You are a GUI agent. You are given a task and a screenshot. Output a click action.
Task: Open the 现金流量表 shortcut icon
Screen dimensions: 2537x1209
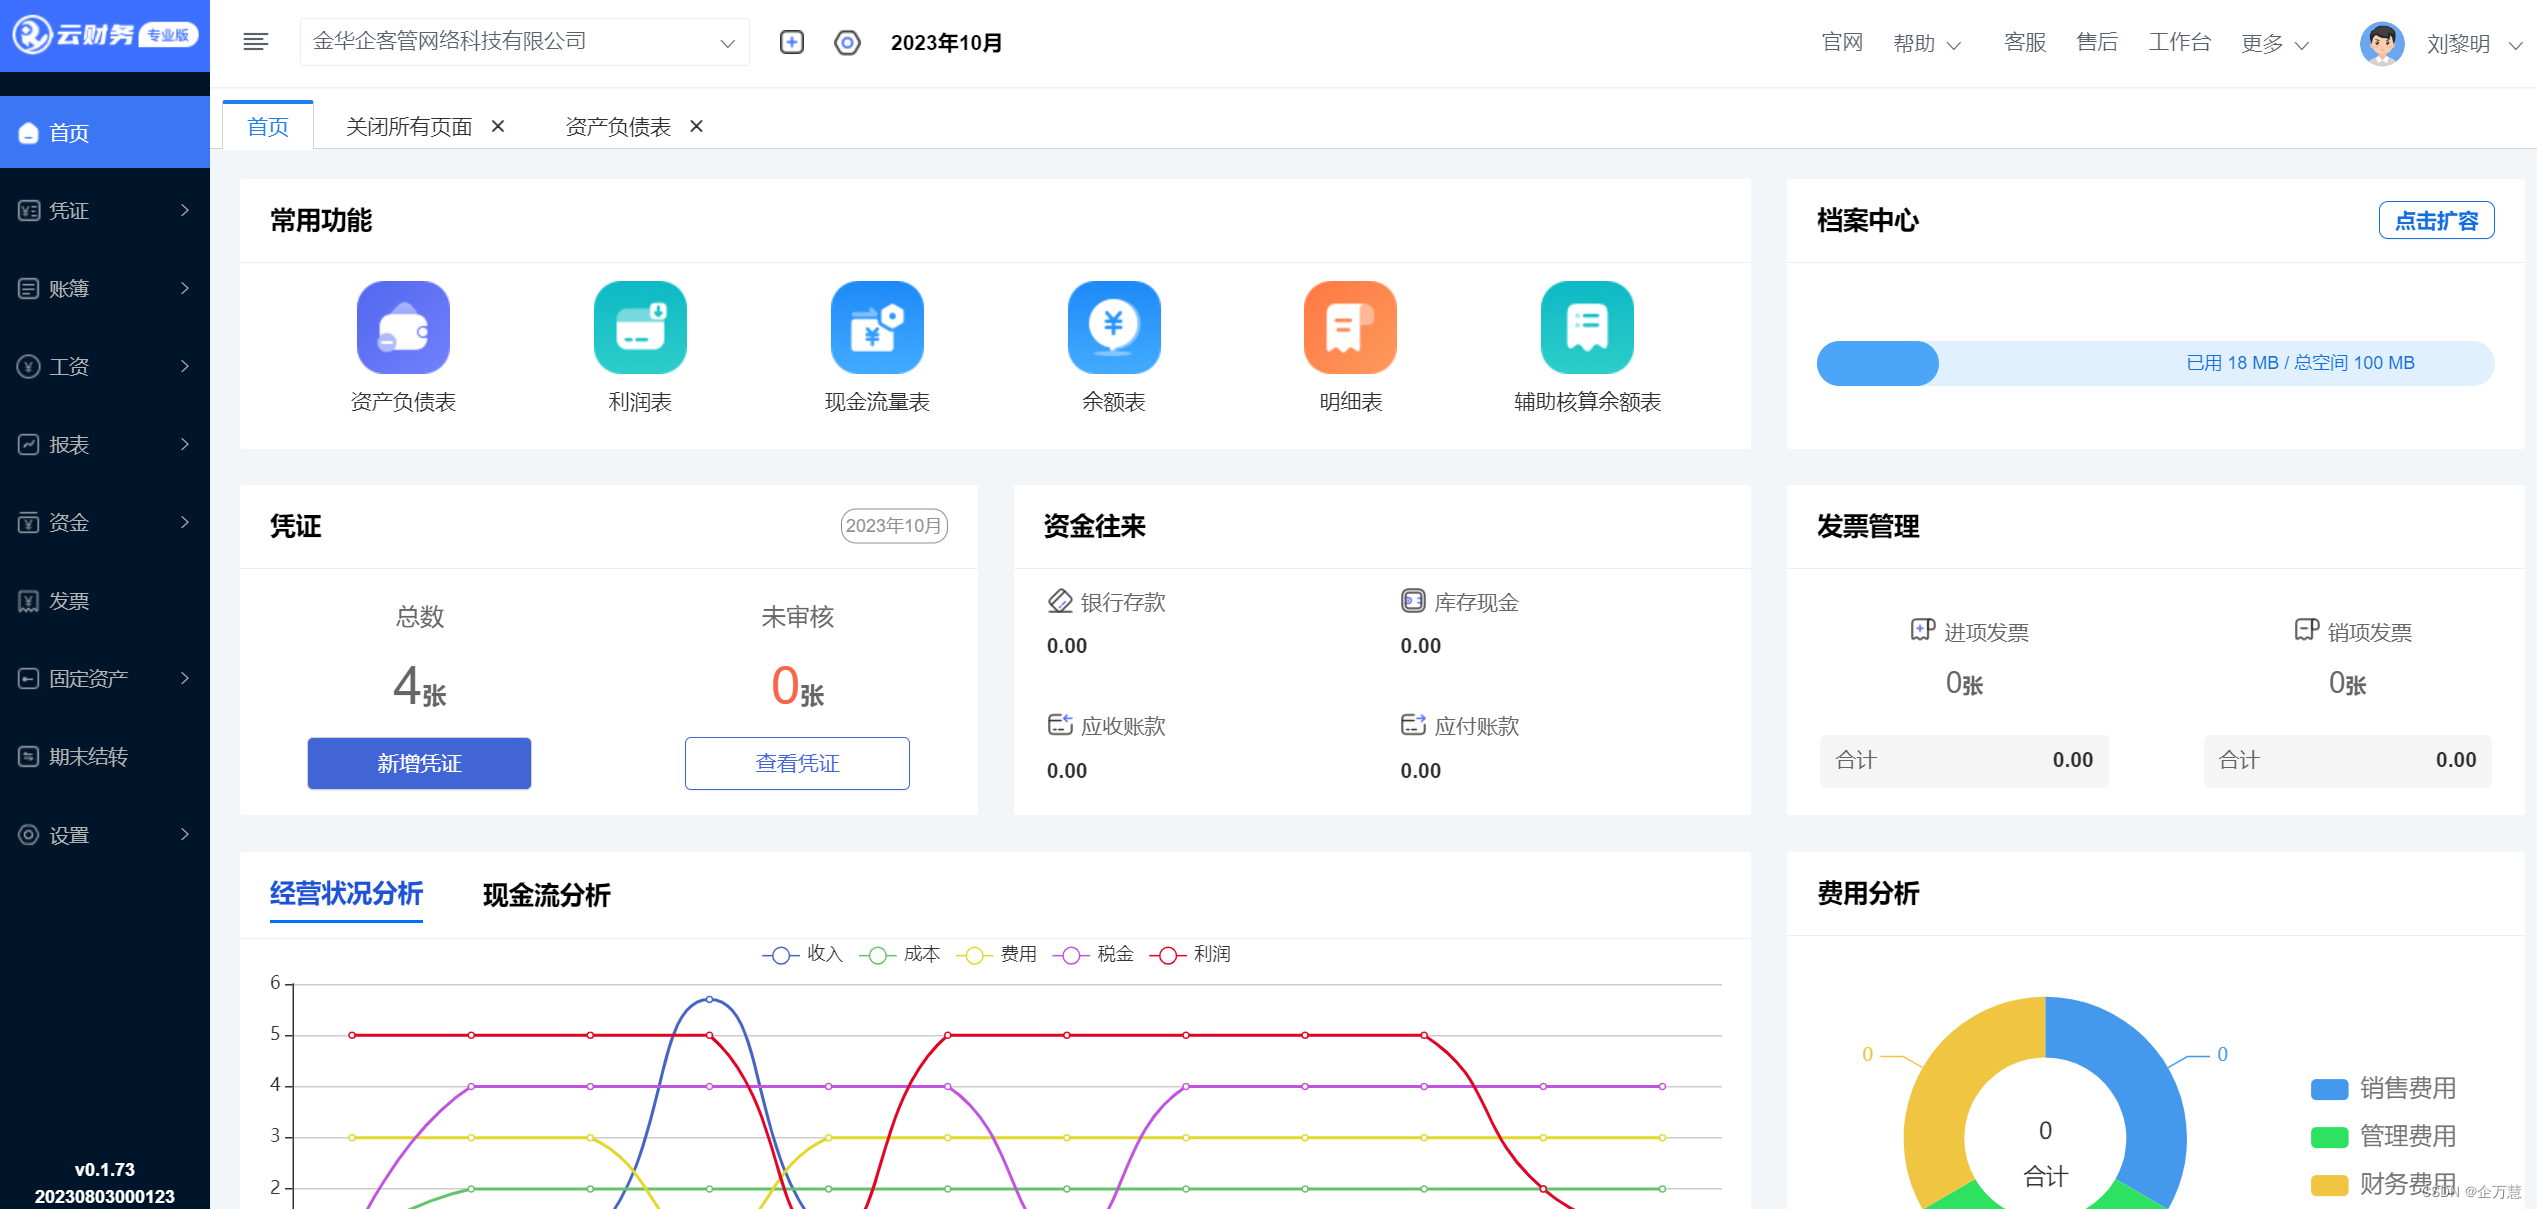tap(876, 327)
